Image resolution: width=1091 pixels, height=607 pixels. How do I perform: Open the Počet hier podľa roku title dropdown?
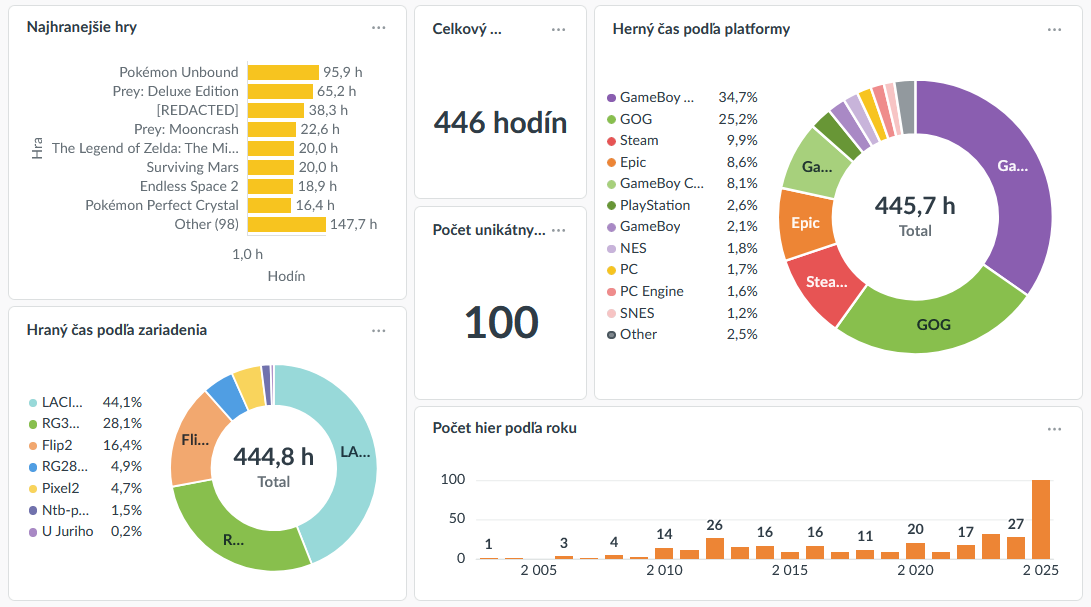[x=503, y=427]
